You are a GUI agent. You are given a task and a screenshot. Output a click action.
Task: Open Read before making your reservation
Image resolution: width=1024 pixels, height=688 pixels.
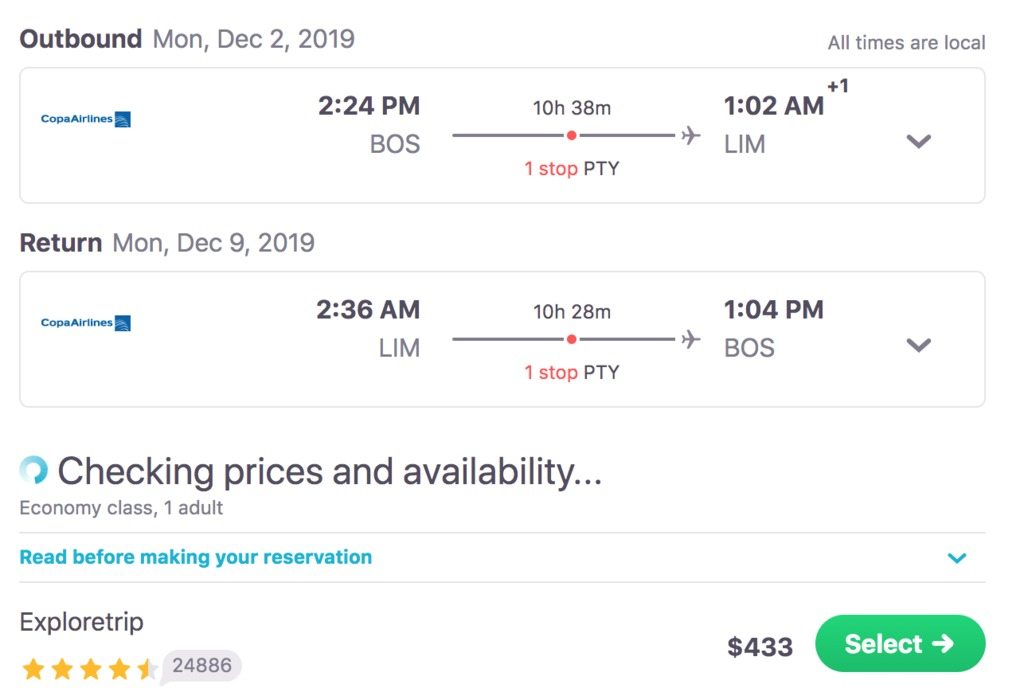click(x=196, y=557)
